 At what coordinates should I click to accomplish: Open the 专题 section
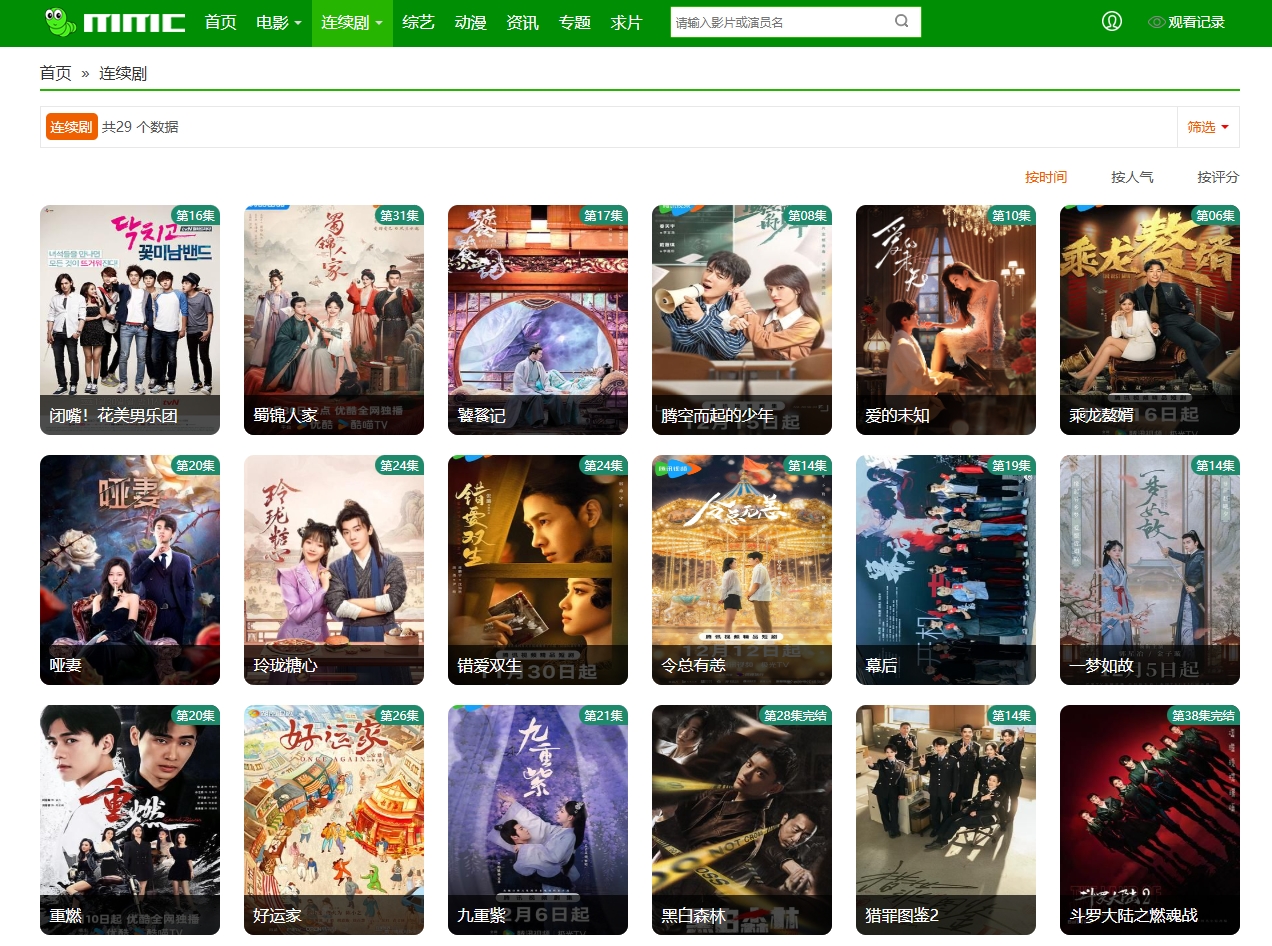[x=575, y=22]
